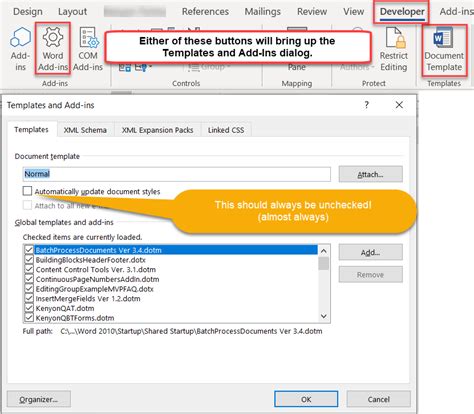Confirm the dialog with OK
474x414 pixels.
306,399
